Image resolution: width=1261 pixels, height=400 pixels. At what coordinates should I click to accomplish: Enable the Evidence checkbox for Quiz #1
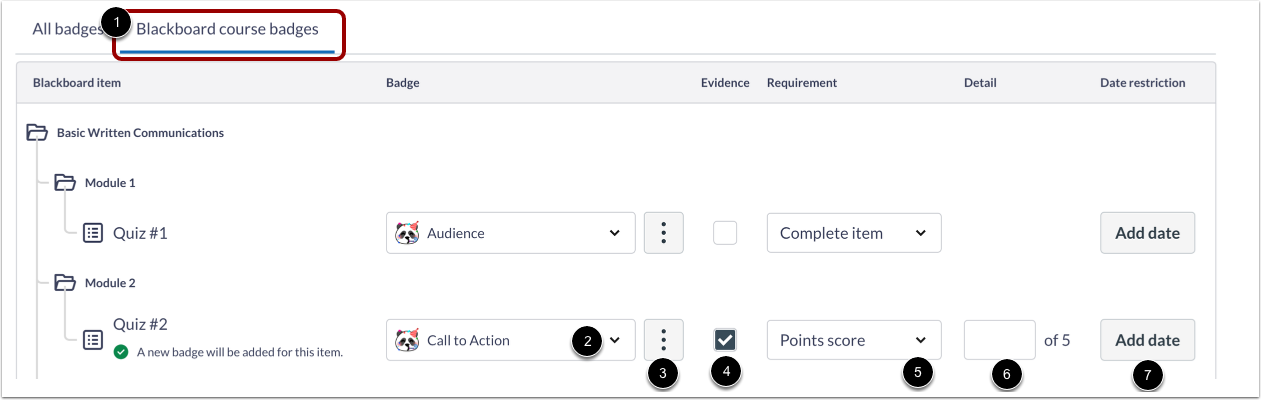click(x=725, y=233)
